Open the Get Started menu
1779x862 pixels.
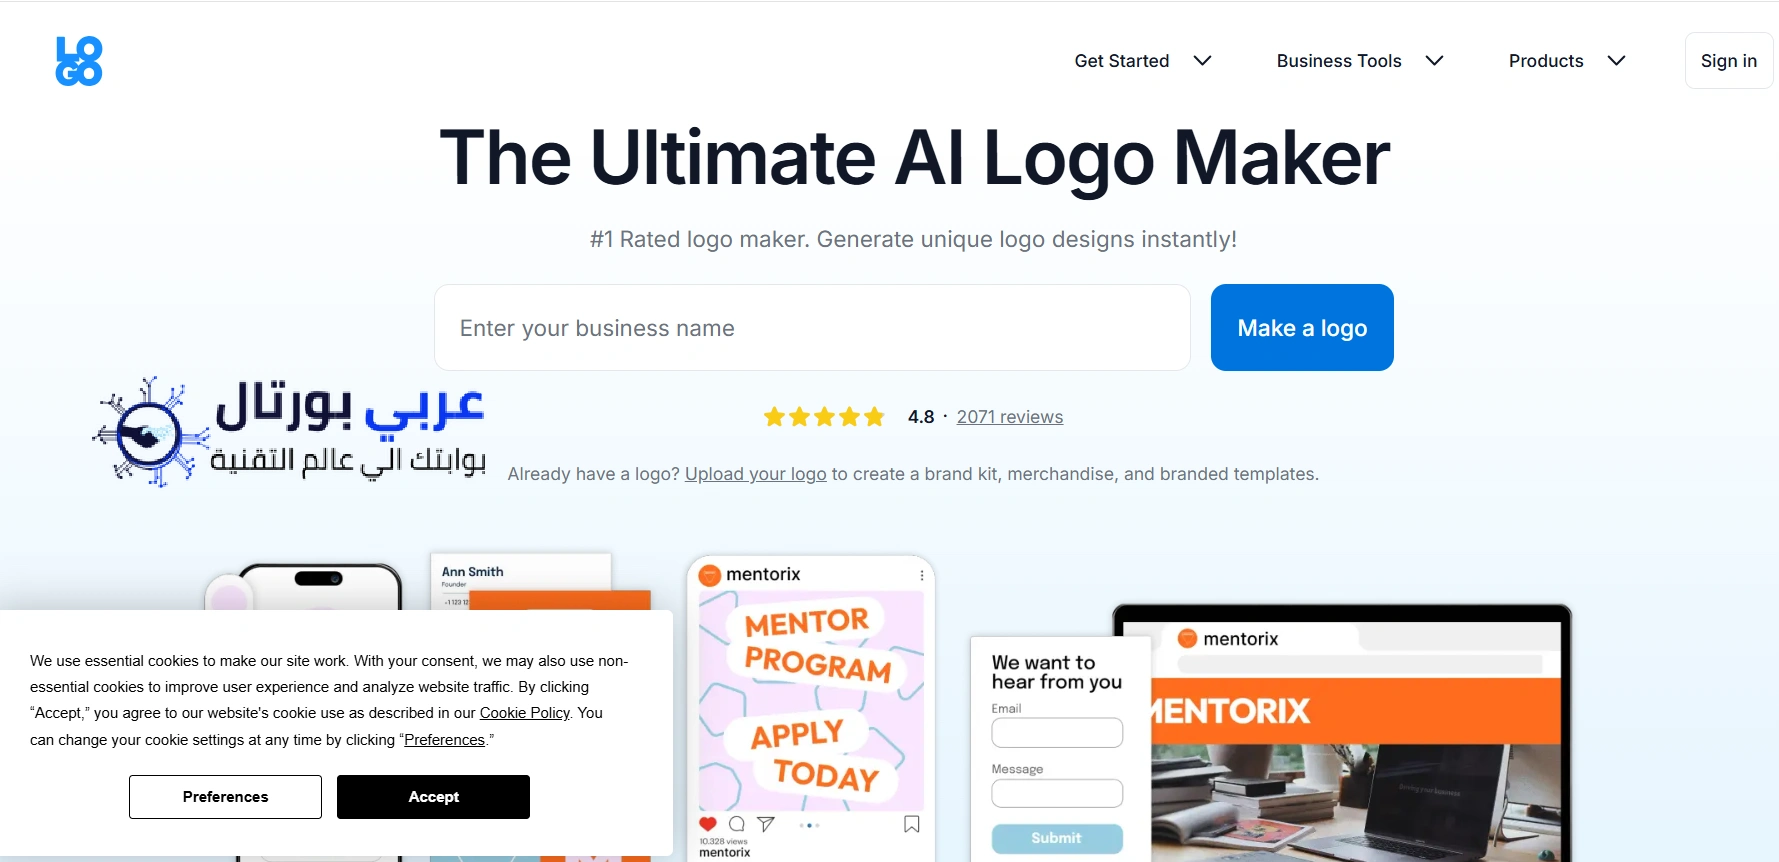pyautogui.click(x=1122, y=61)
